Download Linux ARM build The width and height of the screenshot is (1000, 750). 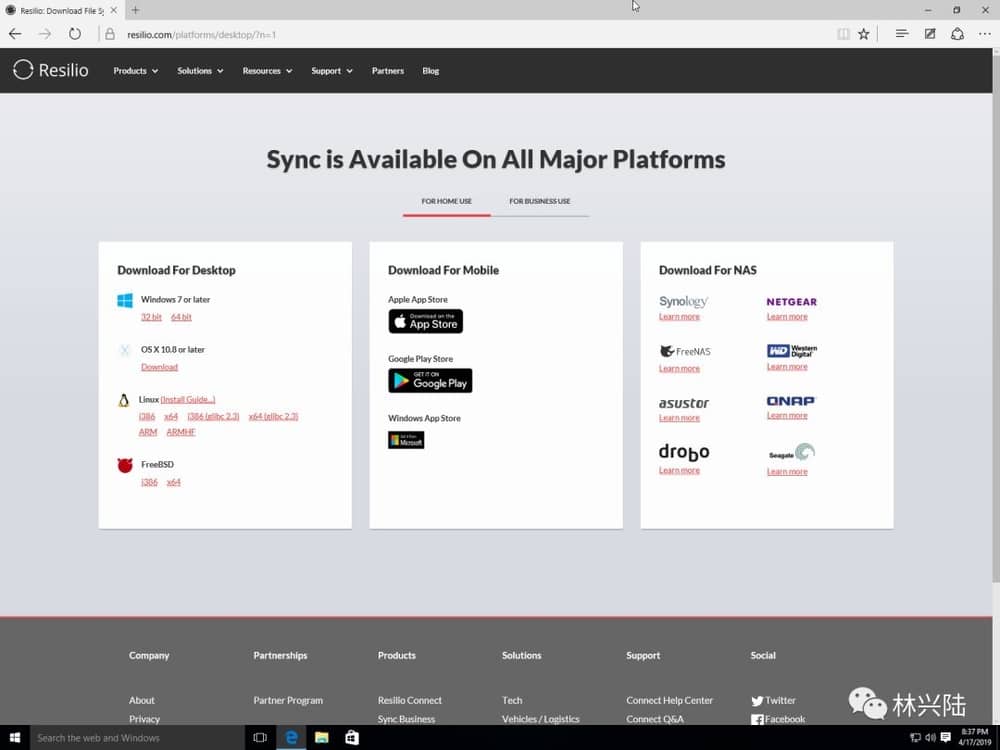coord(148,432)
